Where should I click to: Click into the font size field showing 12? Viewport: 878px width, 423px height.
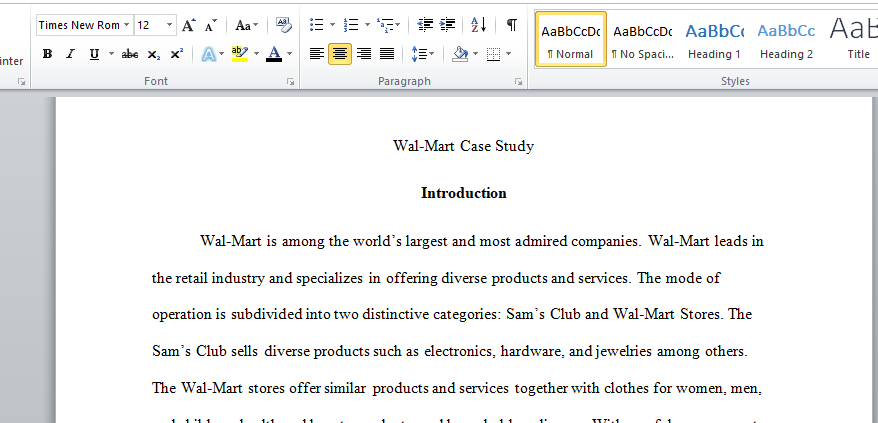tap(150, 25)
